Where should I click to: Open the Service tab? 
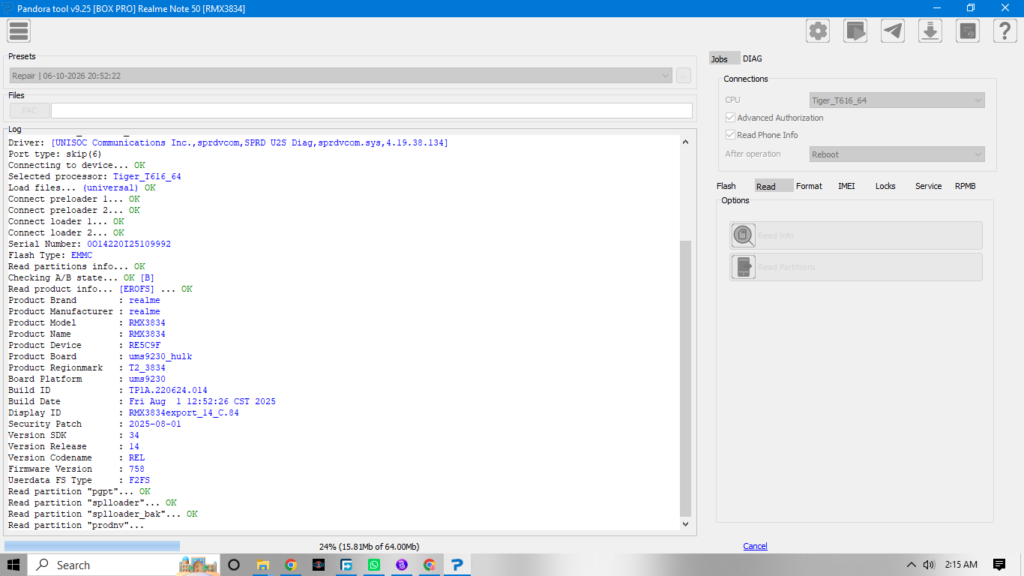928,186
